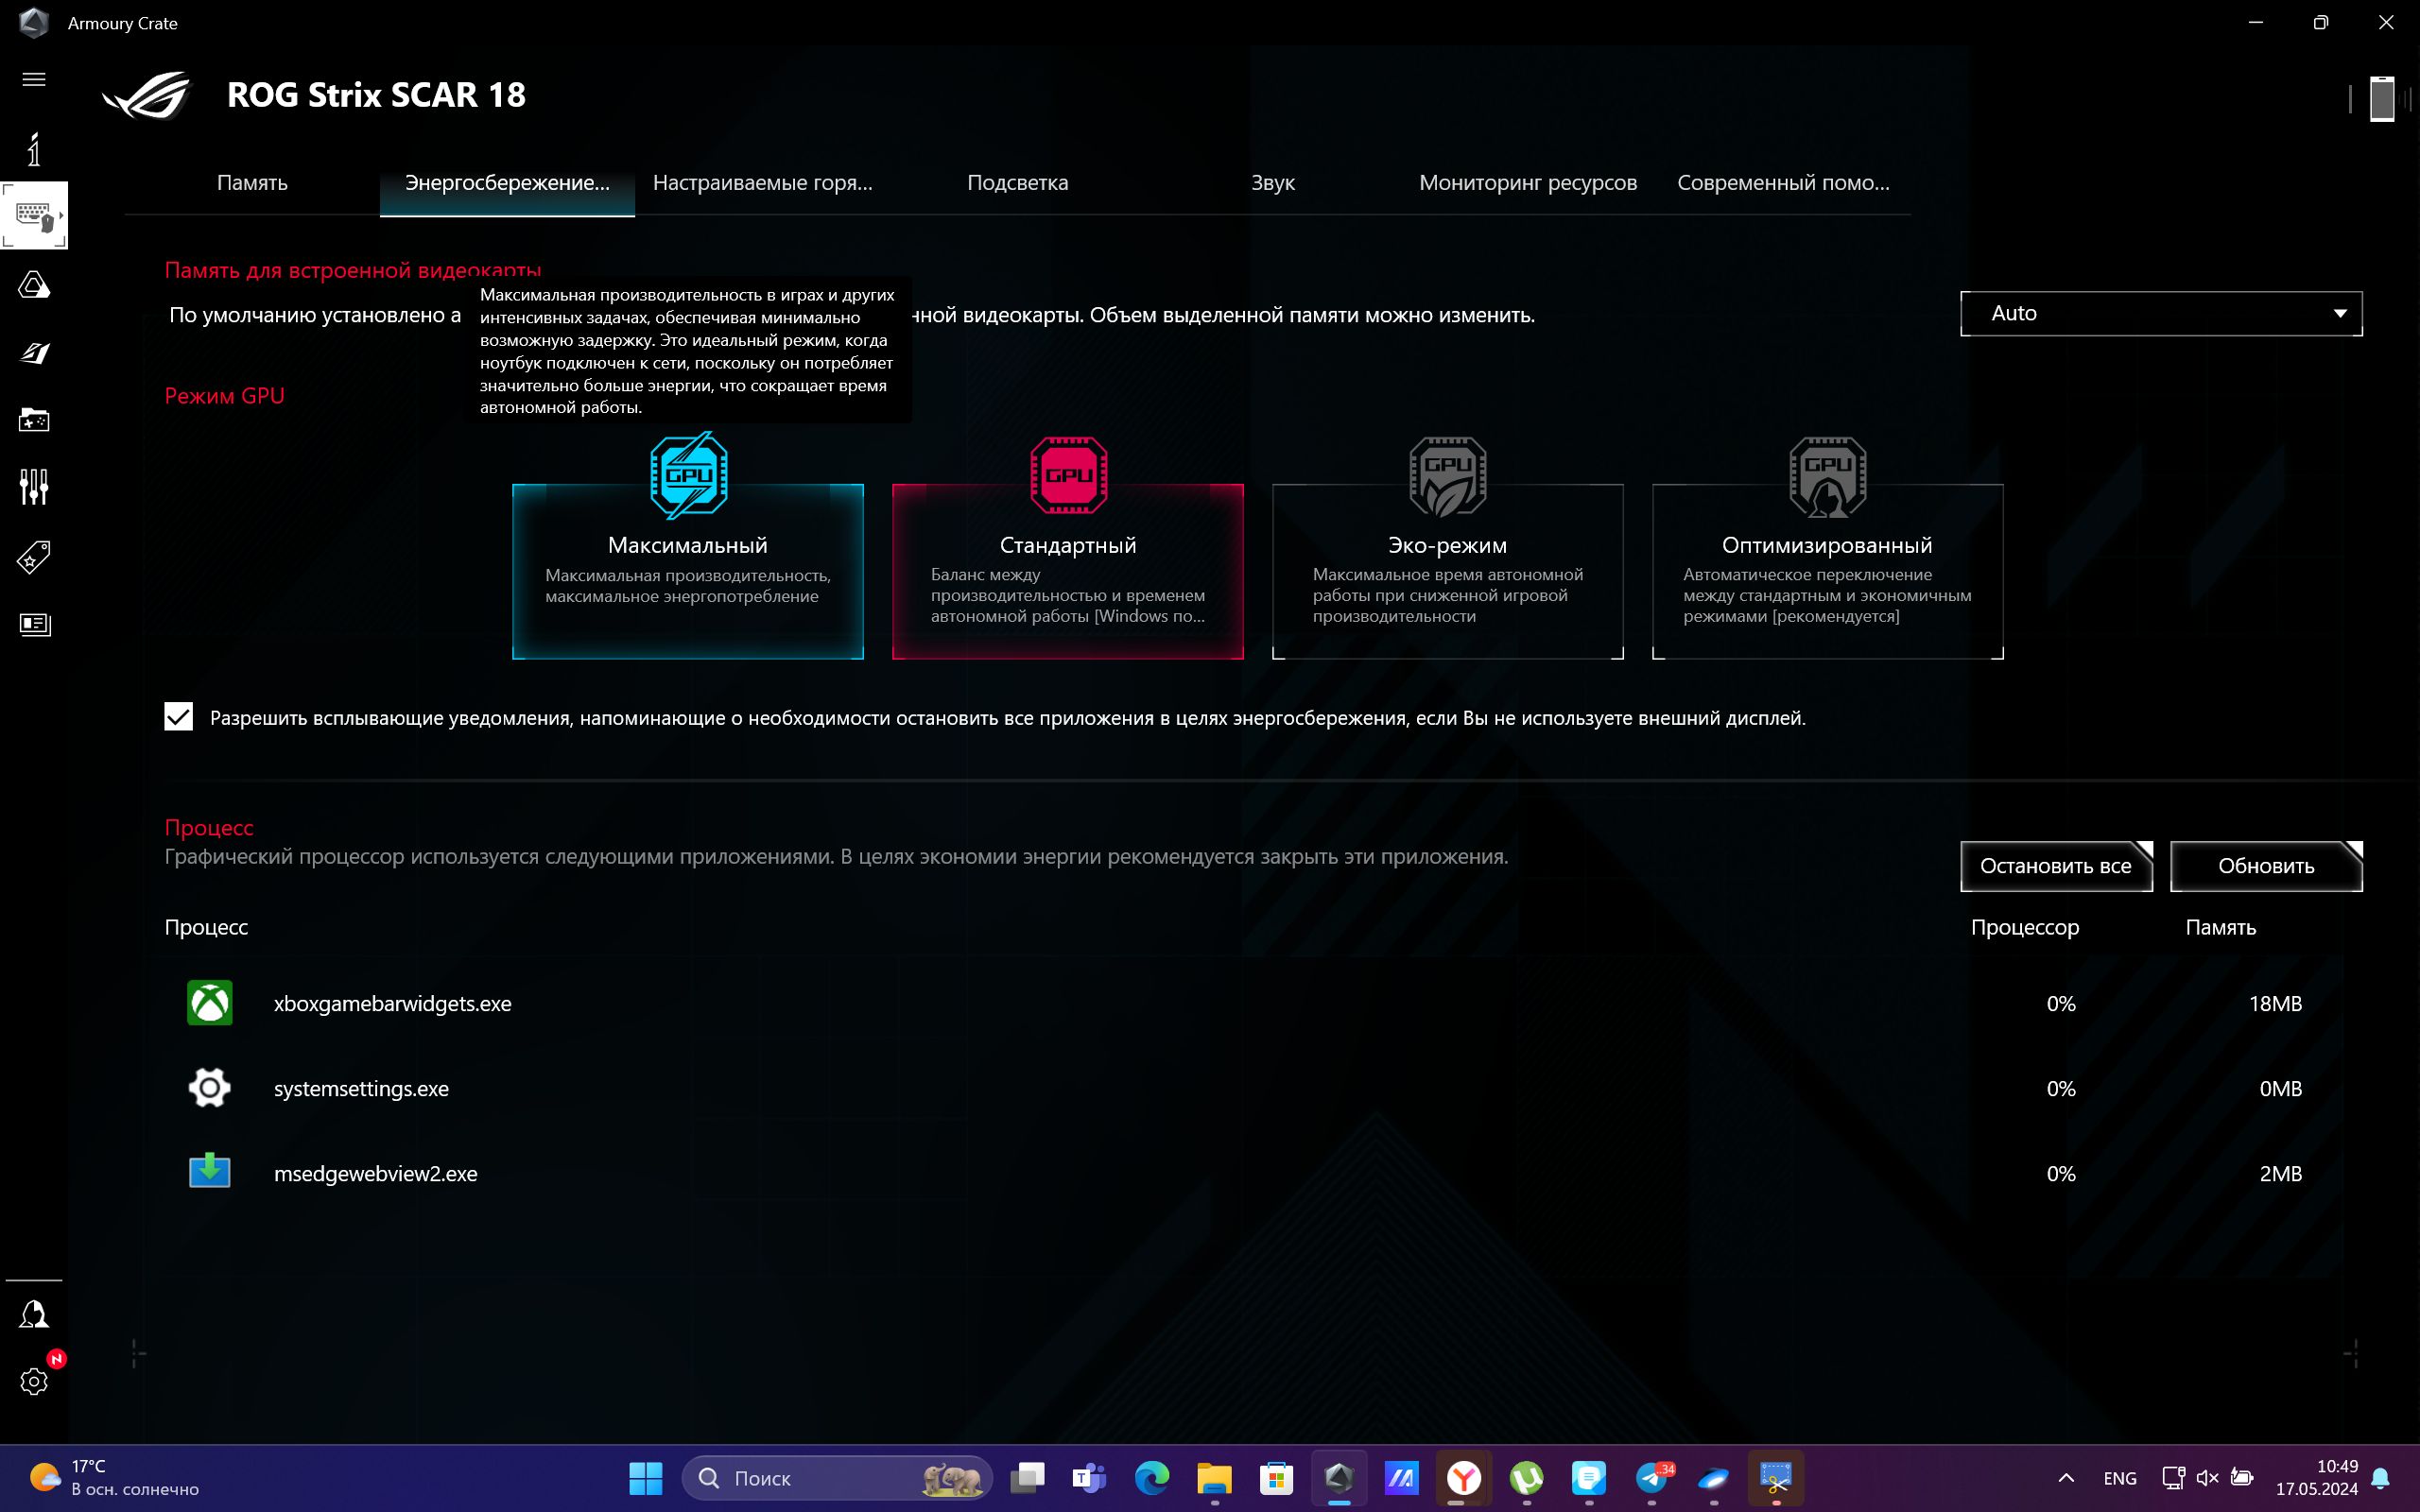2420x1512 pixels.
Task: Open File Explorer from the taskbar
Action: [x=1214, y=1477]
